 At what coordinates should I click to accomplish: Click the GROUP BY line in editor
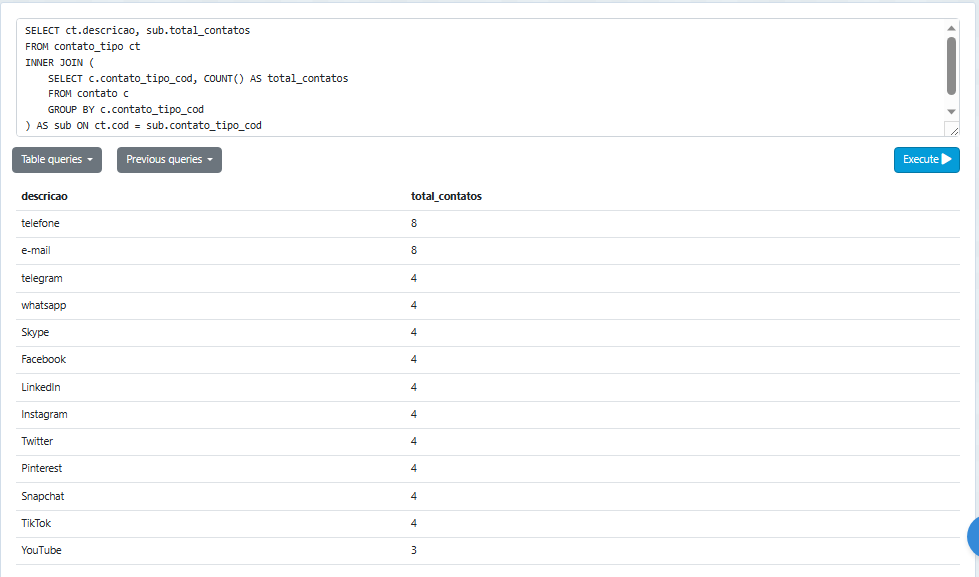pos(126,109)
